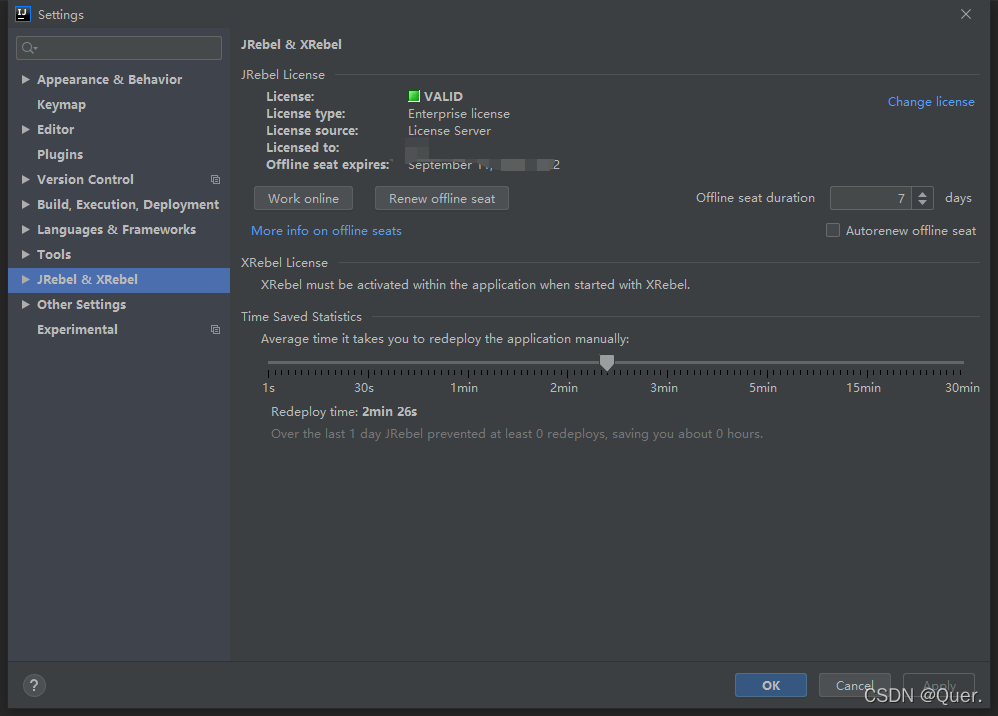Click the License Server source value
This screenshot has width=998, height=716.
(x=449, y=131)
